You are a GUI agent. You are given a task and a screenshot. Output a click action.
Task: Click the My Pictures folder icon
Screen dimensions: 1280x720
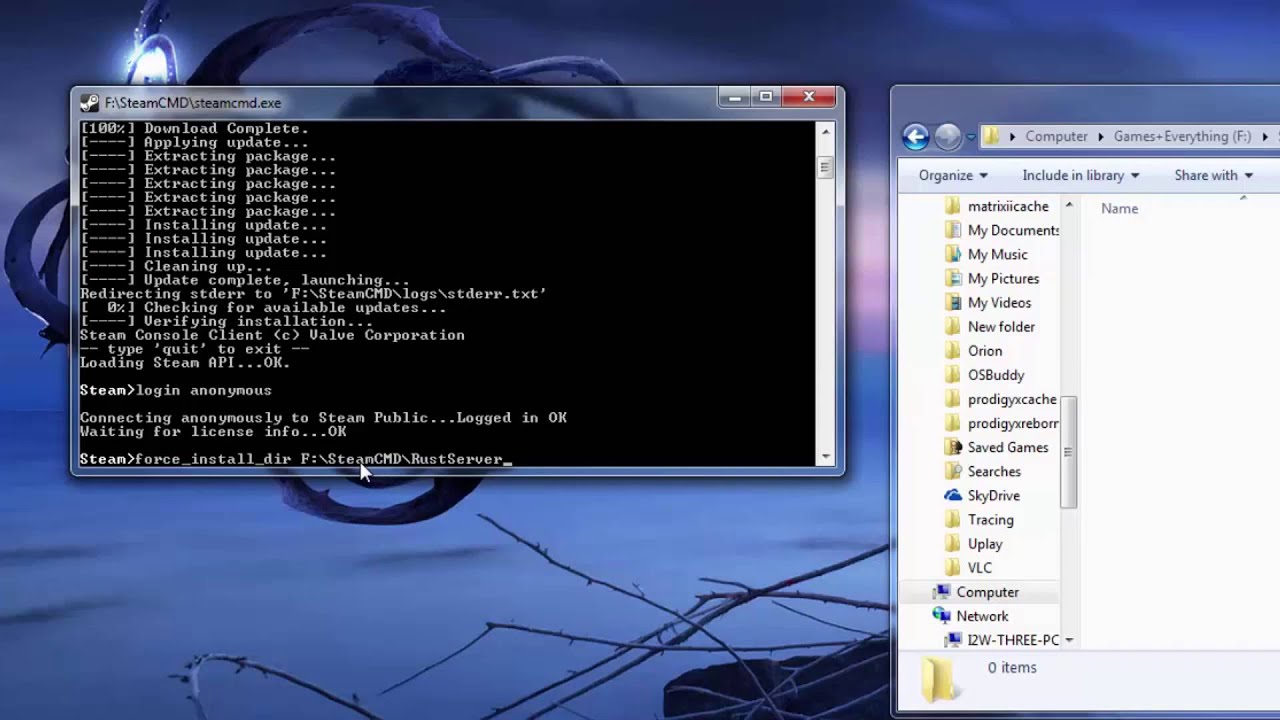[x=953, y=278]
